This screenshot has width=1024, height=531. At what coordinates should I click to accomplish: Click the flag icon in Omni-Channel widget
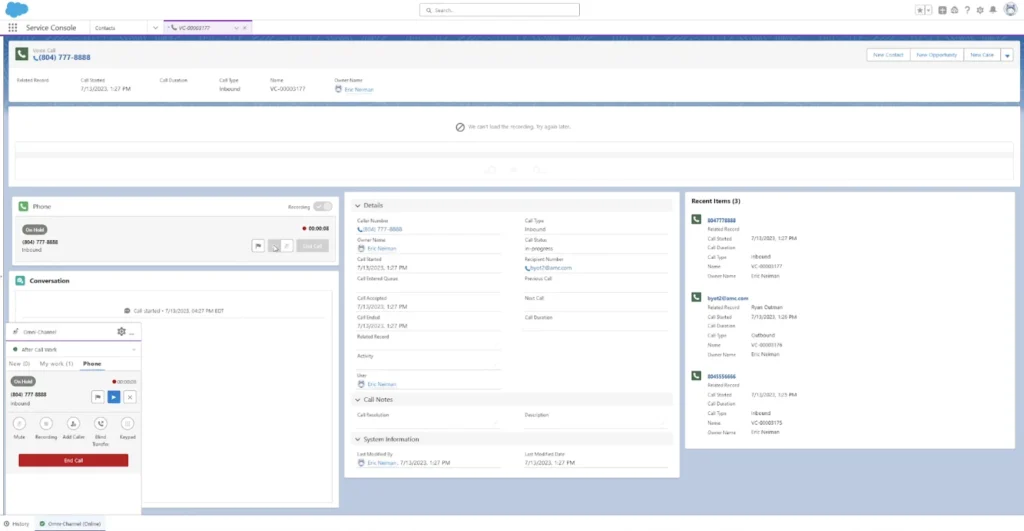pos(98,397)
